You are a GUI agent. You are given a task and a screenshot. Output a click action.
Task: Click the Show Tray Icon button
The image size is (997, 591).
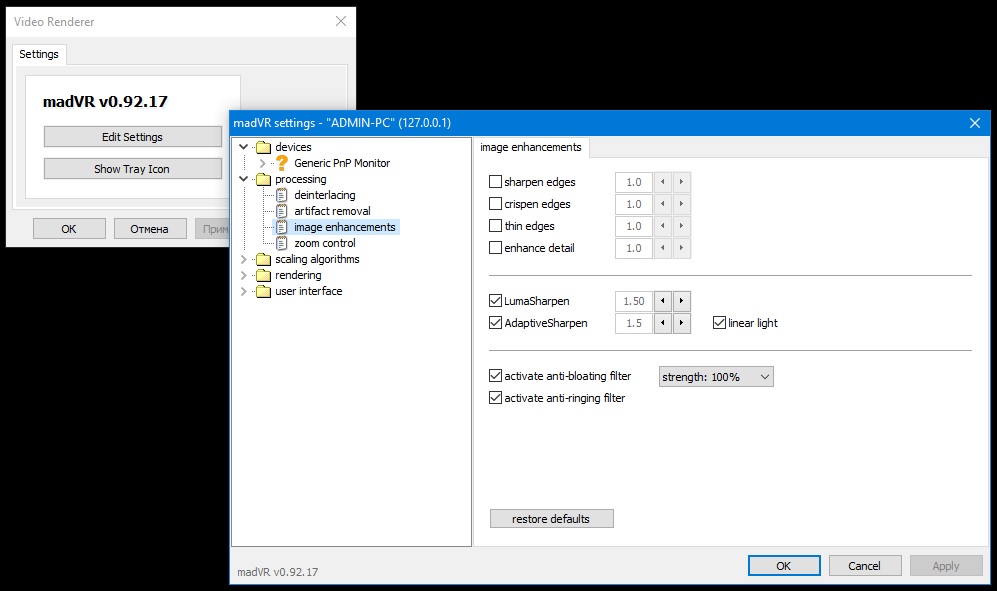[132, 169]
